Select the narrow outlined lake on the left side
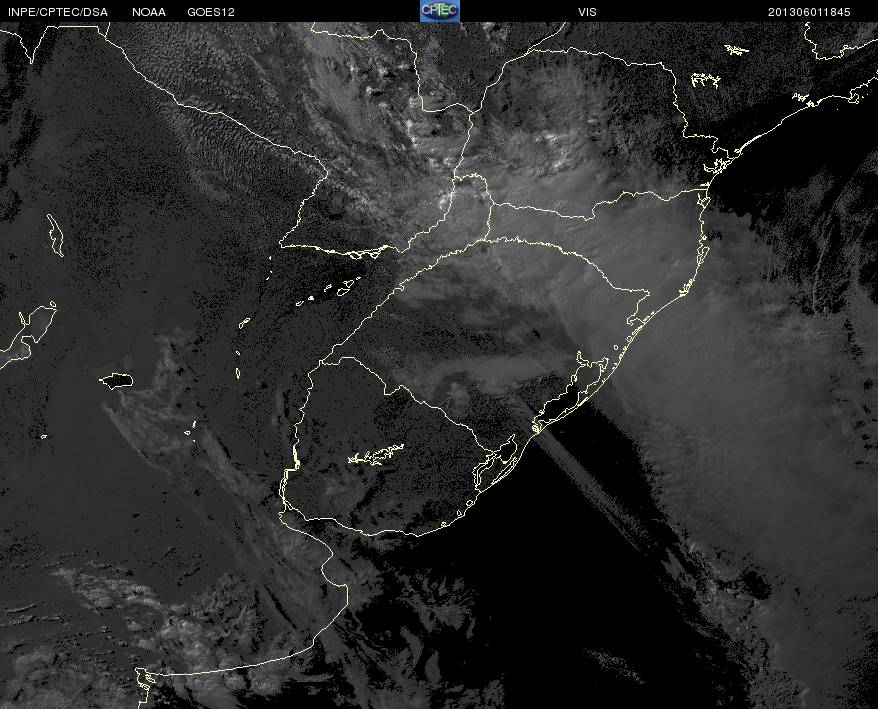The height and width of the screenshot is (709, 878). (x=55, y=235)
